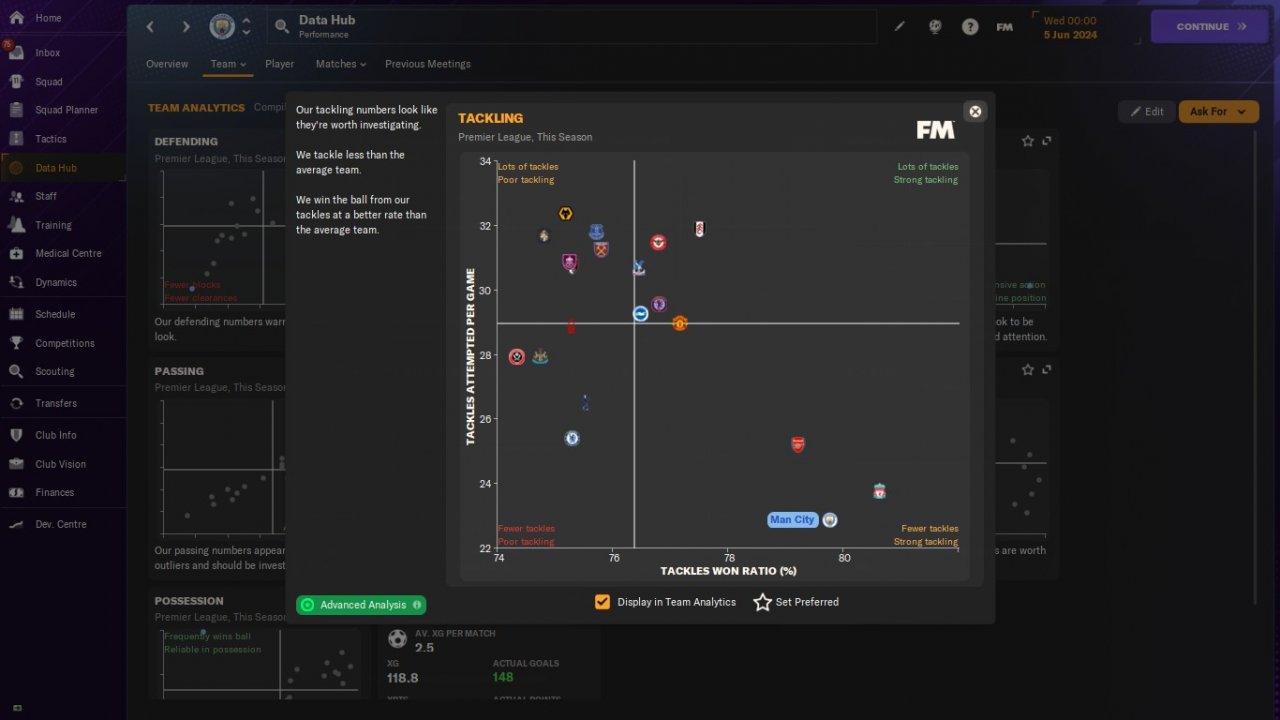Click the date display Wed 5 Jun 2024
Screen dimensions: 1280x720
point(1070,27)
